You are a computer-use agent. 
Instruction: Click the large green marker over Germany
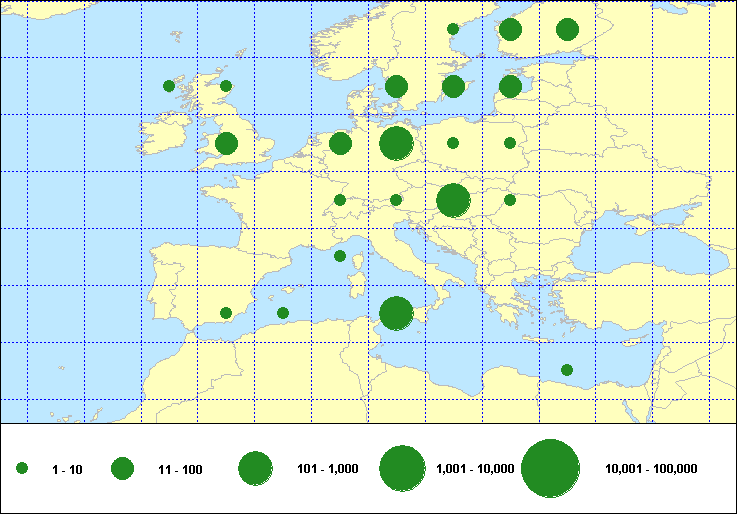pyautogui.click(x=397, y=143)
